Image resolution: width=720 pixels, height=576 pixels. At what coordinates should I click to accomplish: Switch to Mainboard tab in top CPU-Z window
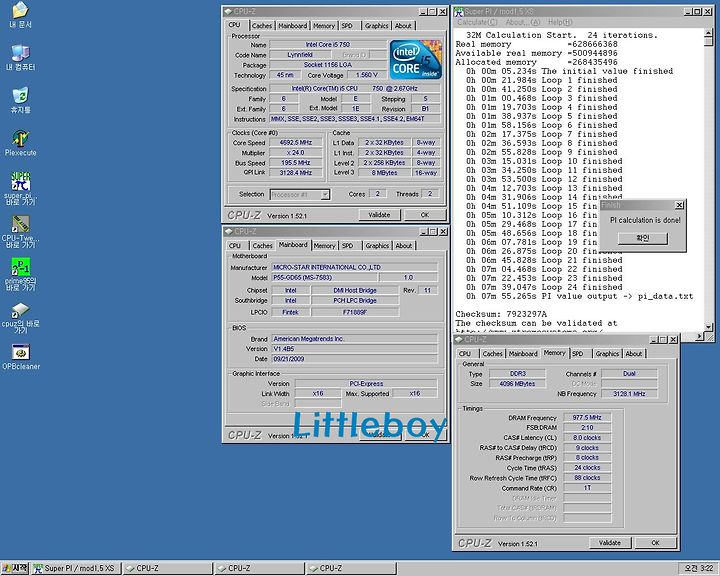click(x=292, y=26)
